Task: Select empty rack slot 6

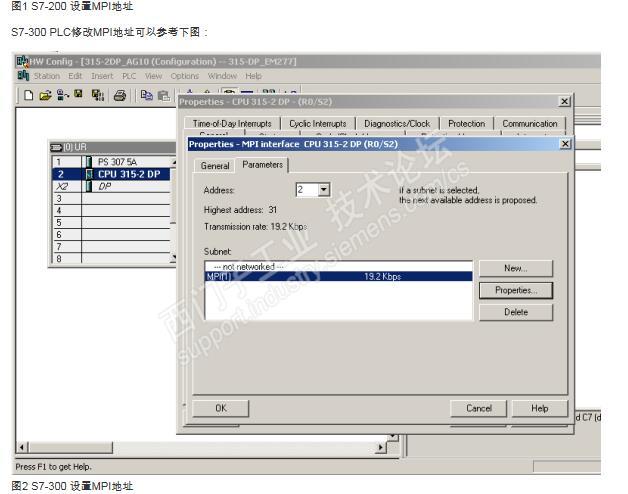Action: (112, 234)
